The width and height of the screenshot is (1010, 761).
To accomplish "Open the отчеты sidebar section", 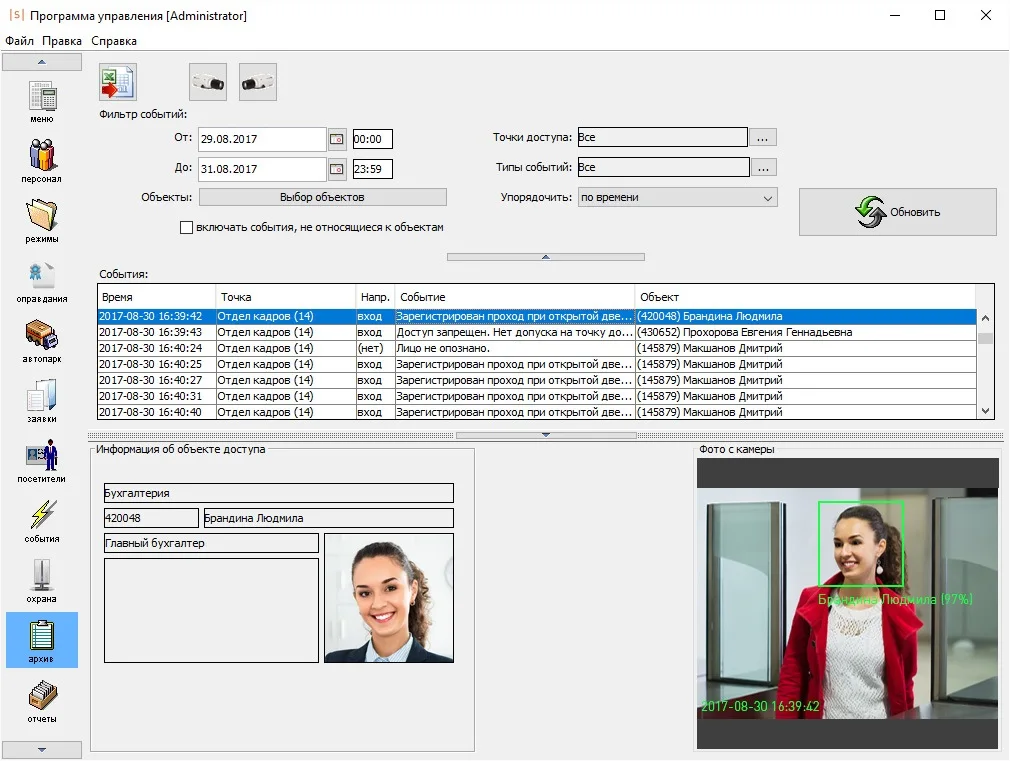I will click(x=42, y=700).
